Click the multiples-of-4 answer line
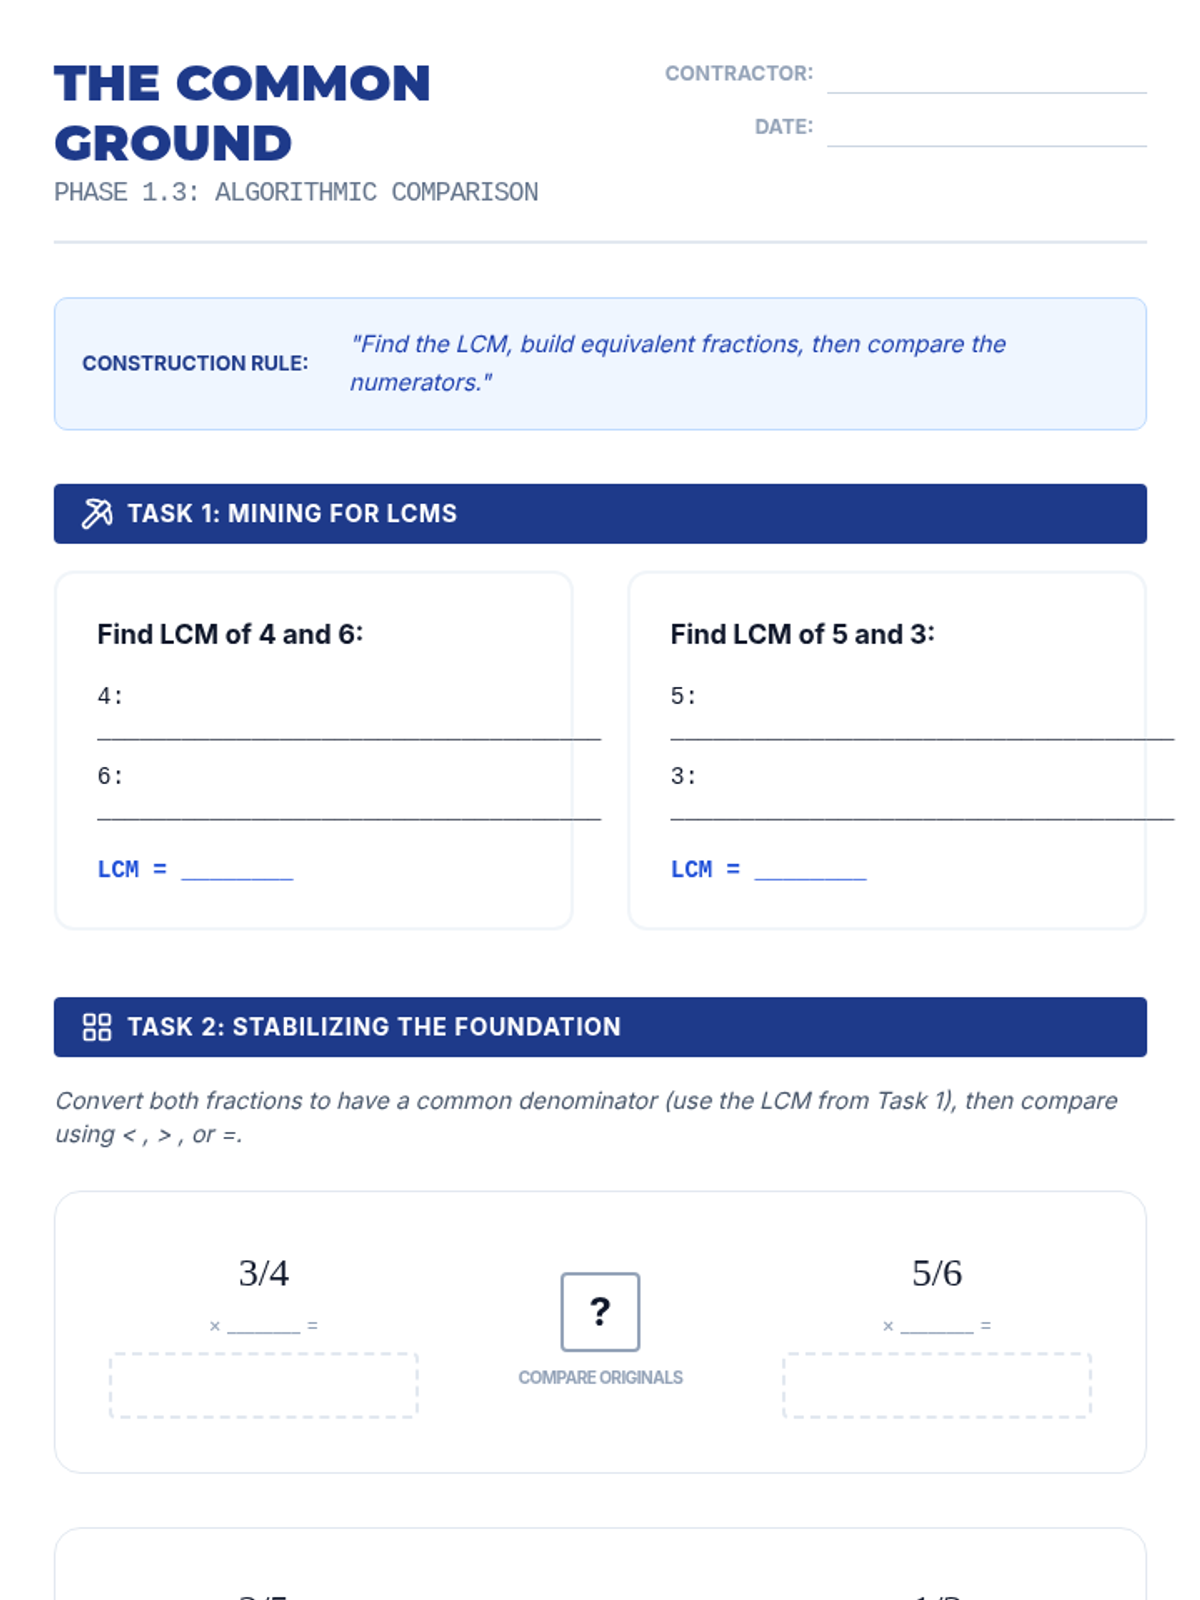1200x1600 pixels. coord(348,726)
